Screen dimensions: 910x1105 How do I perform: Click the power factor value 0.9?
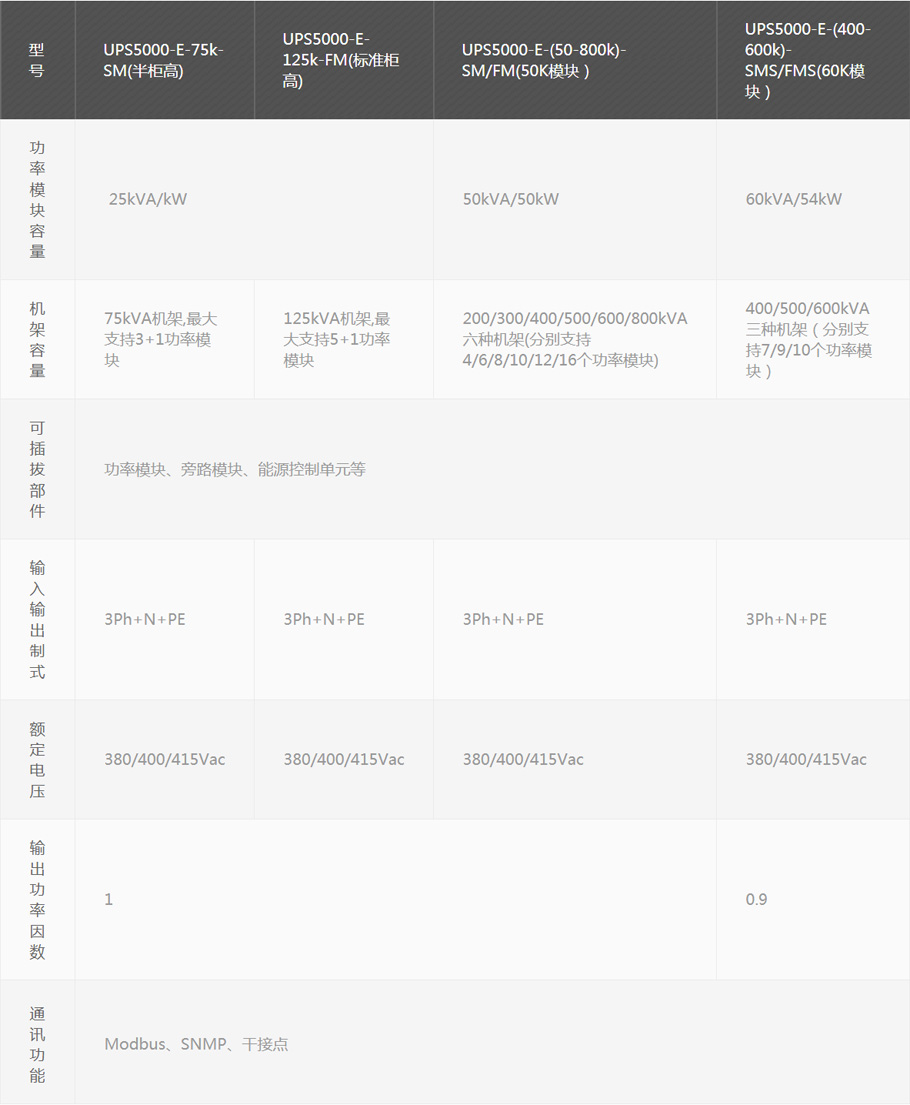(756, 899)
